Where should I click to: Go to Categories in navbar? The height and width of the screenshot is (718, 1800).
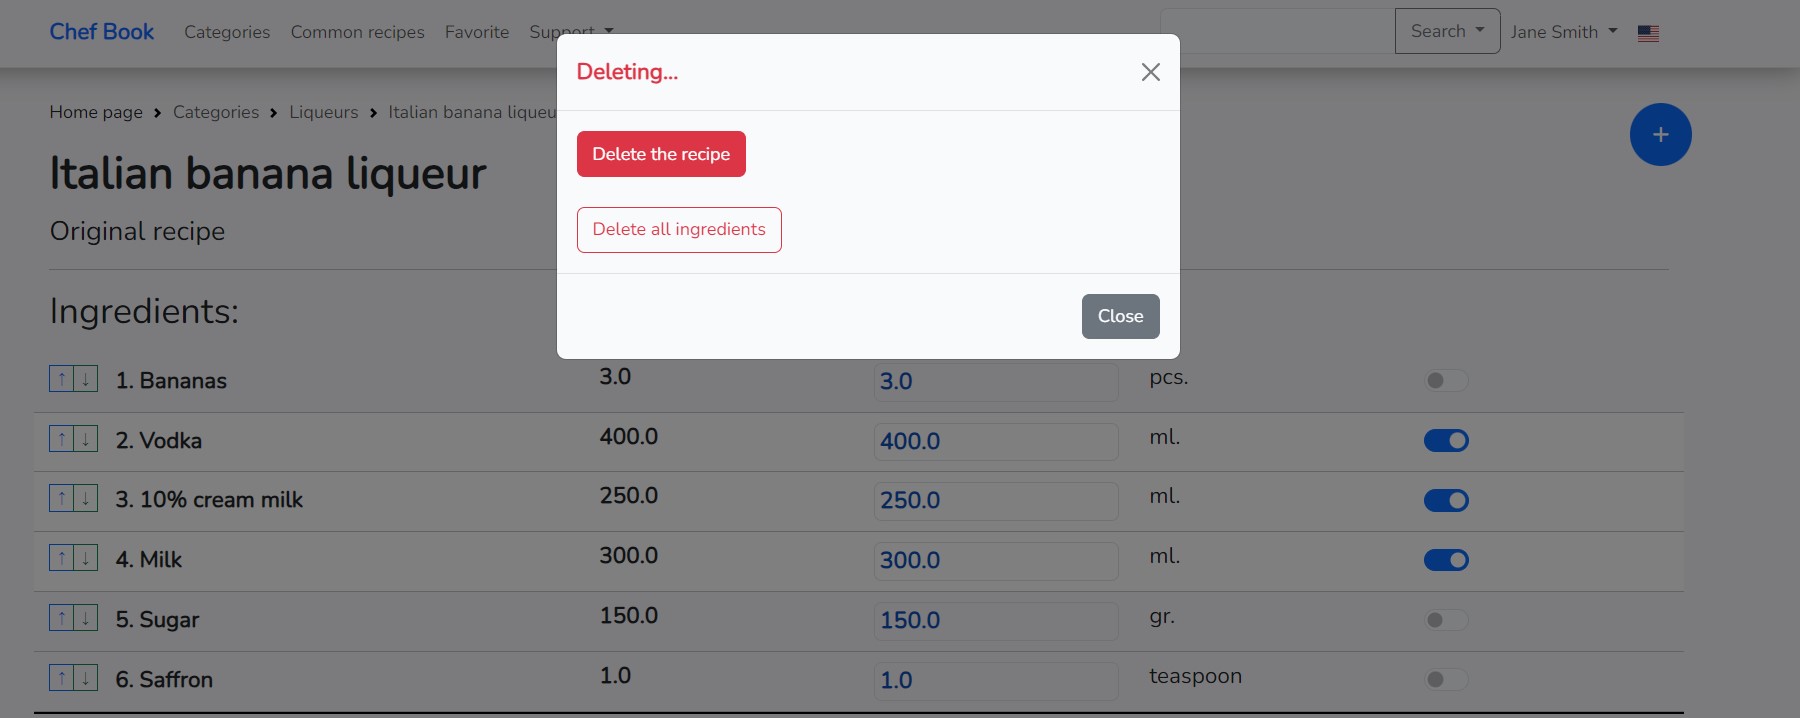(227, 32)
